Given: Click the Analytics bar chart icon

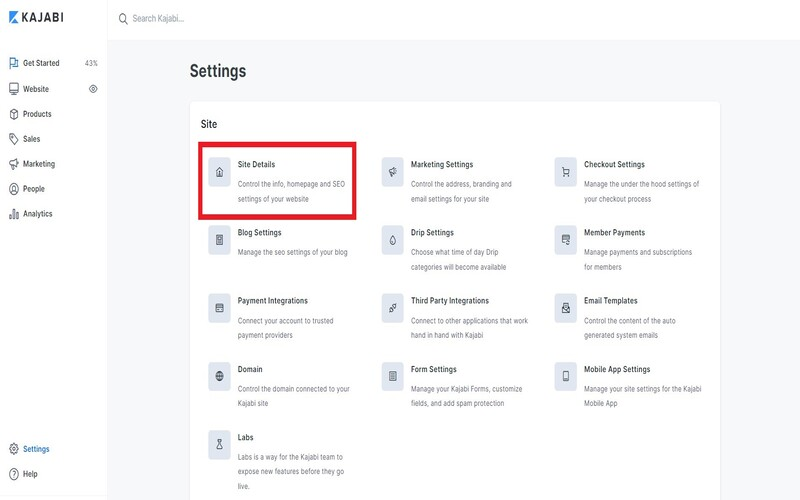Looking at the screenshot, I should [14, 214].
